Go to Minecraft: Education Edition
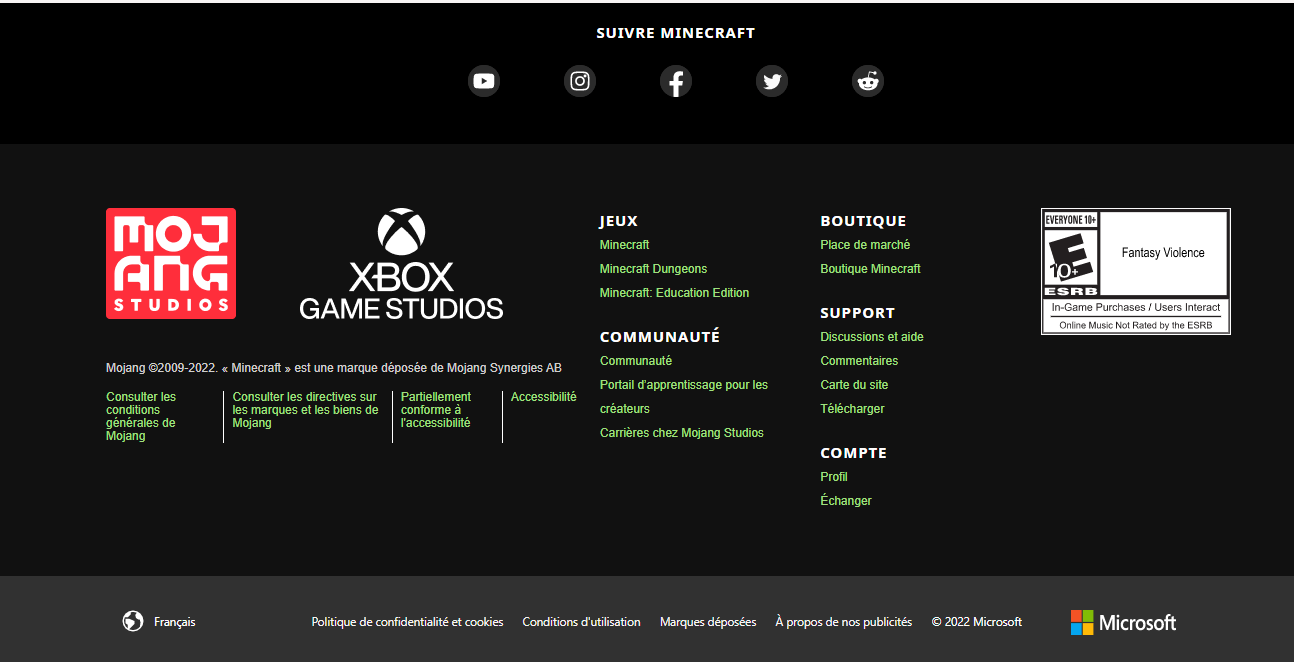Viewport: 1294px width, 662px height. coord(674,293)
